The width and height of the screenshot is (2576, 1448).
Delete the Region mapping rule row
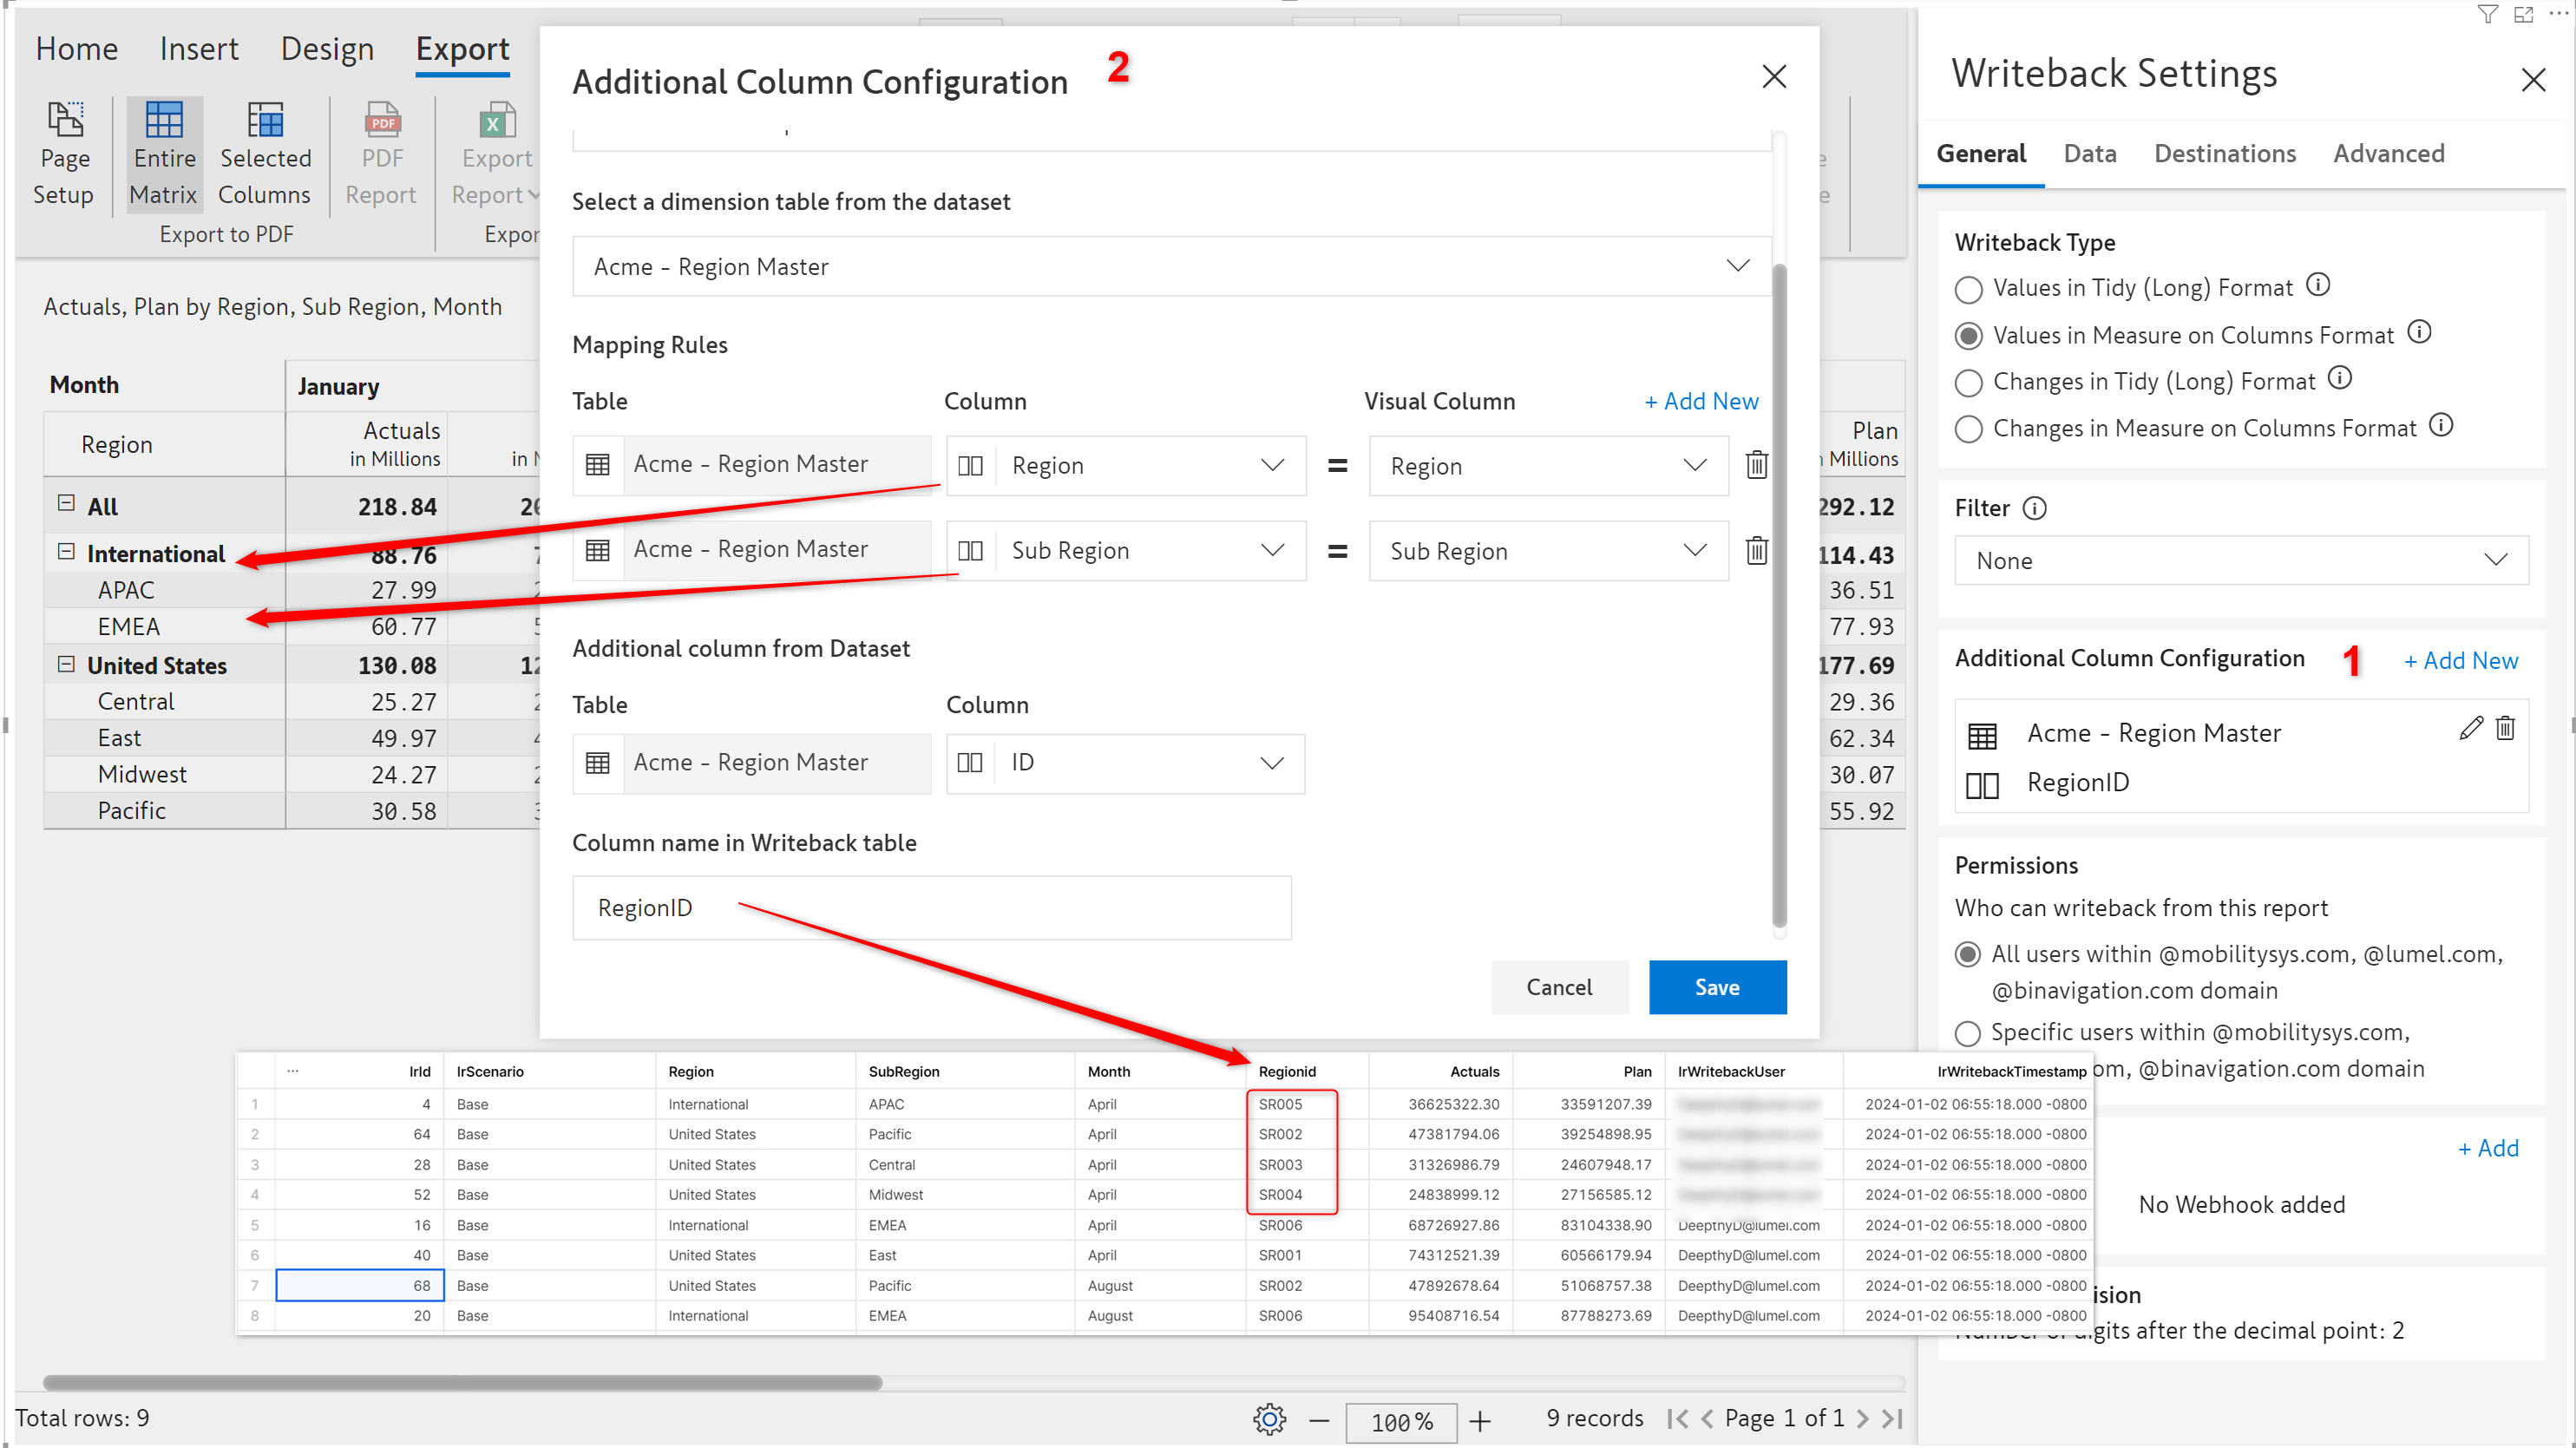point(1756,465)
